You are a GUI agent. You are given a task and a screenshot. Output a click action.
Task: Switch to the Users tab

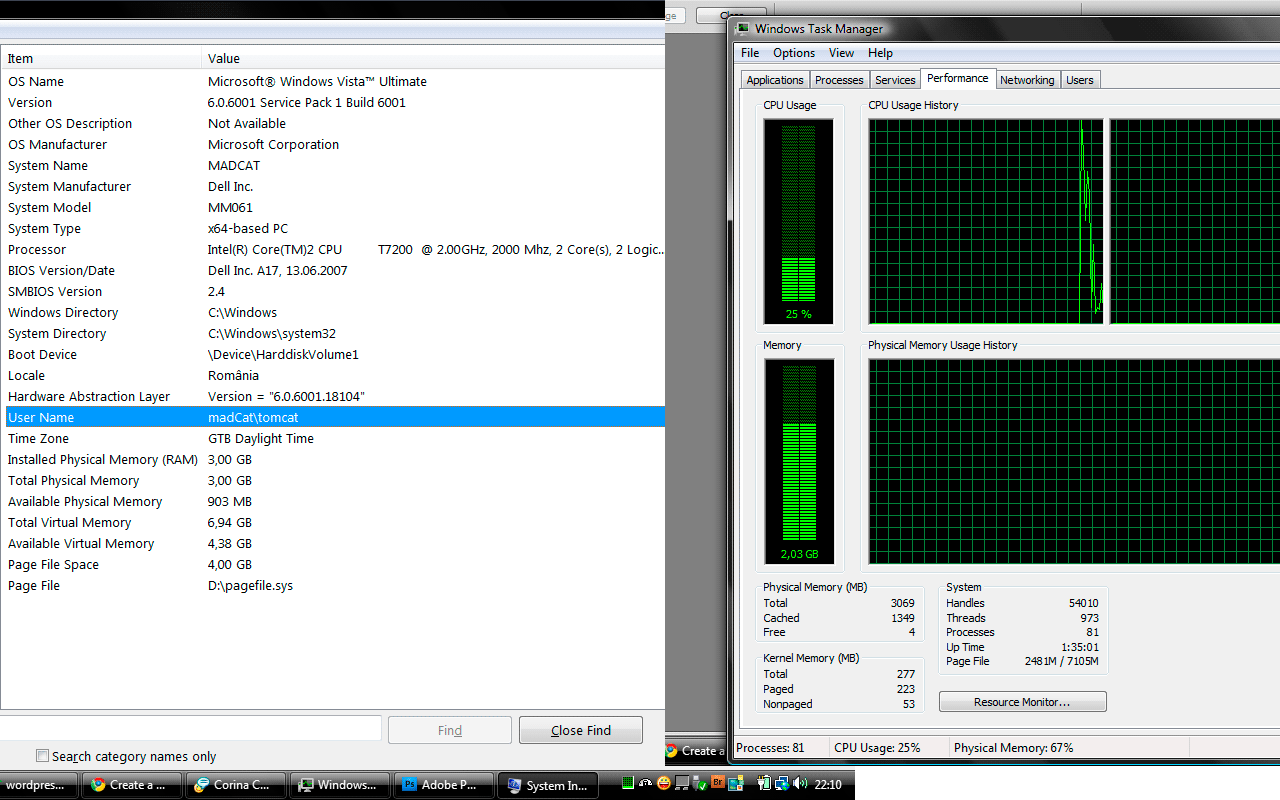(1080, 80)
